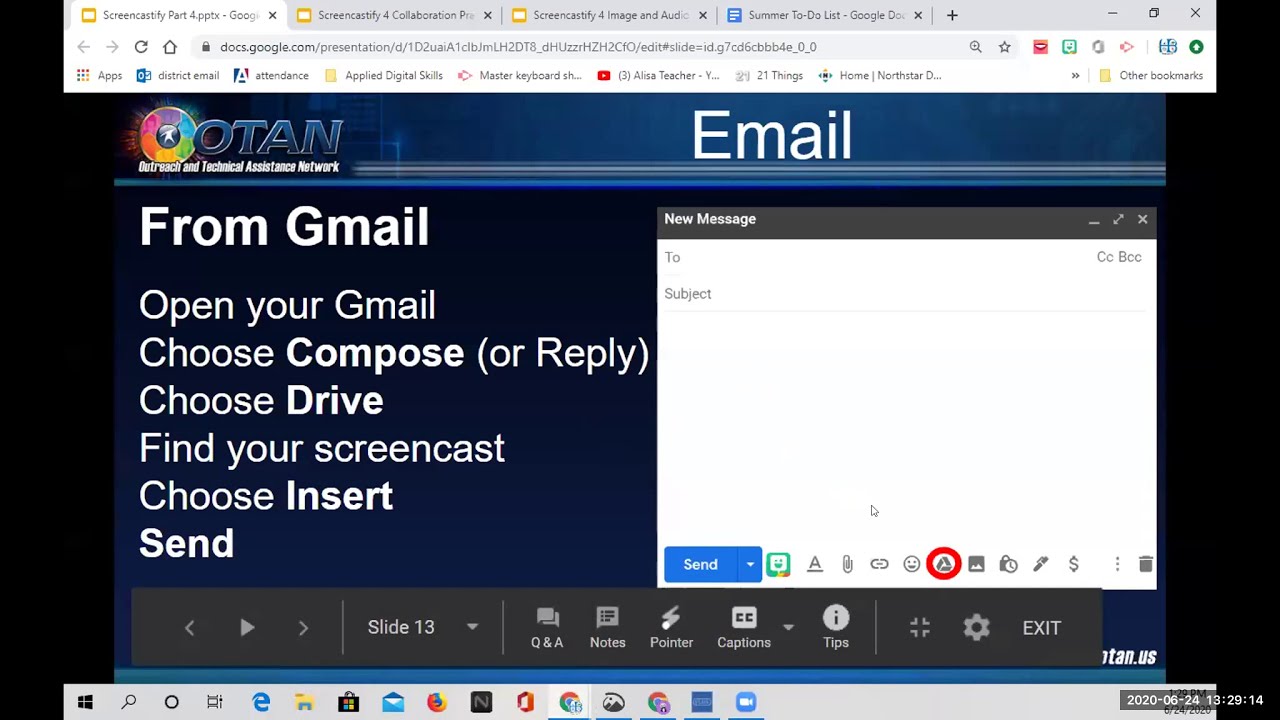Advance to next slide arrow in presenter bar
Screen dimensions: 1280x720
pyautogui.click(x=303, y=628)
